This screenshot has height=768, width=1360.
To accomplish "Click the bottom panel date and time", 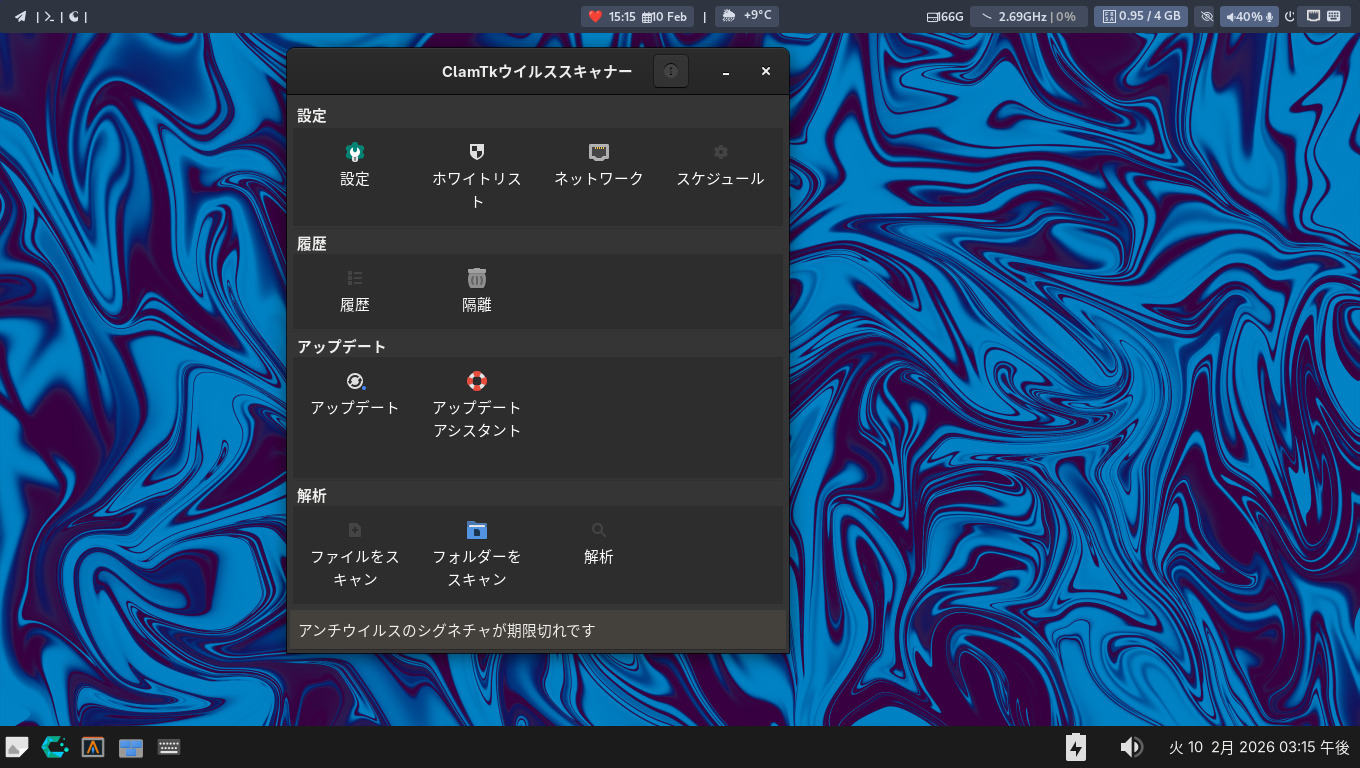I will tap(1259, 747).
